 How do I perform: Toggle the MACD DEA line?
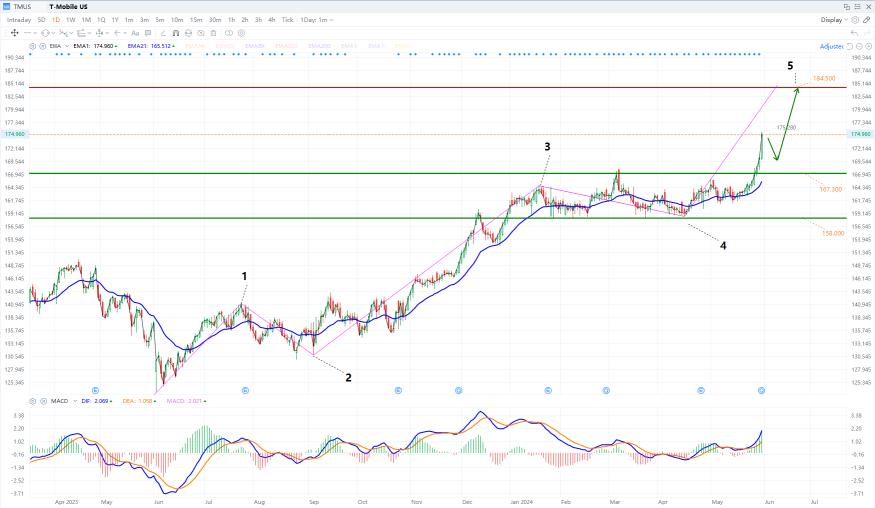138,401
